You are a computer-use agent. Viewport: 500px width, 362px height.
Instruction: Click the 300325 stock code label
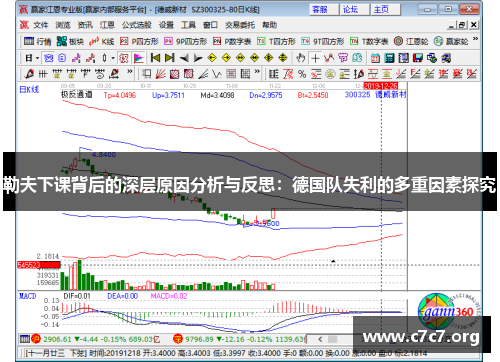coord(357,95)
